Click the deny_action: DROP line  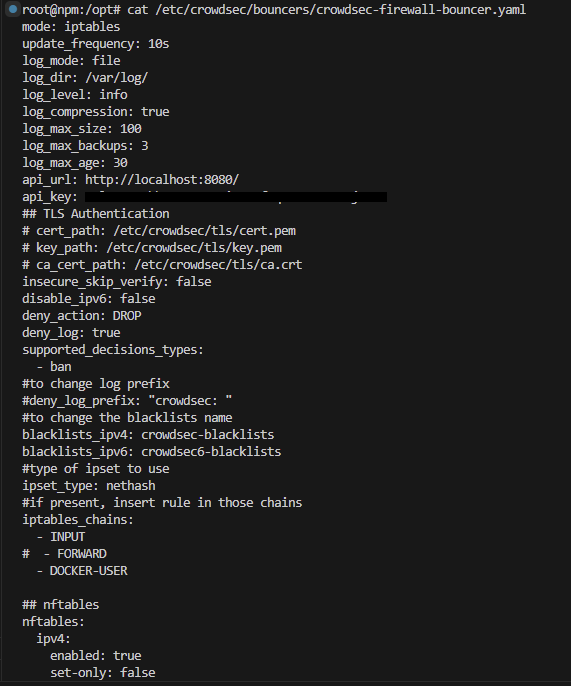click(x=82, y=315)
